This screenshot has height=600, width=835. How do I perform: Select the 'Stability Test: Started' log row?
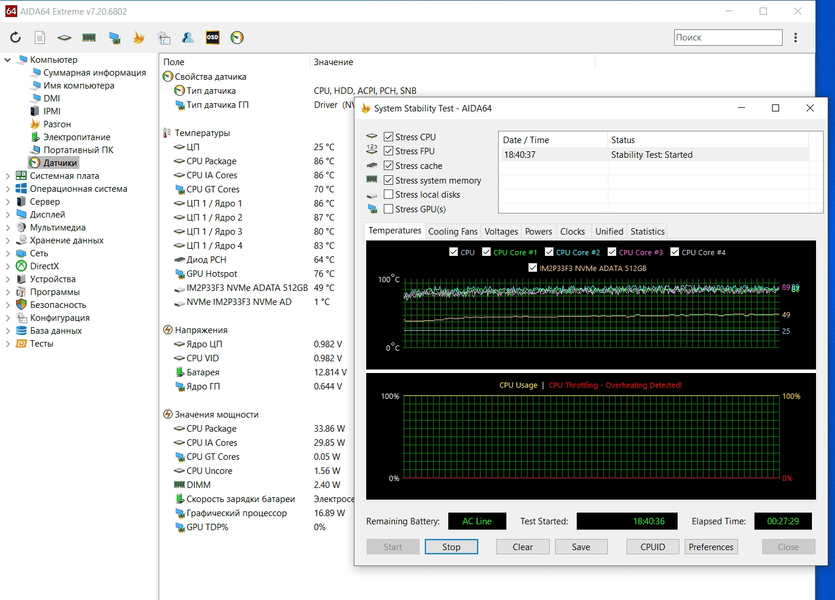click(654, 154)
